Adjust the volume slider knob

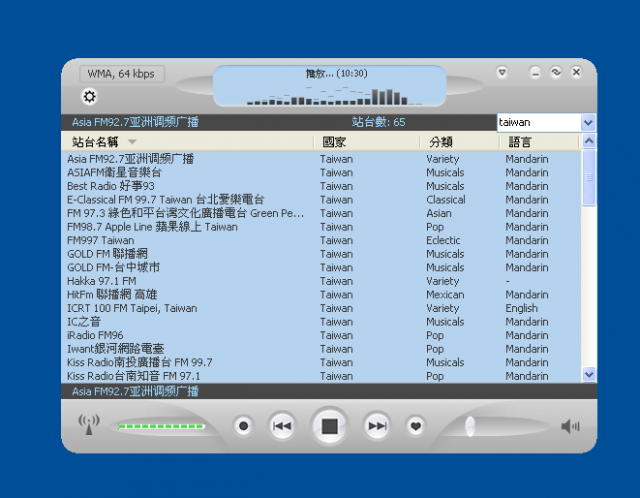point(470,427)
